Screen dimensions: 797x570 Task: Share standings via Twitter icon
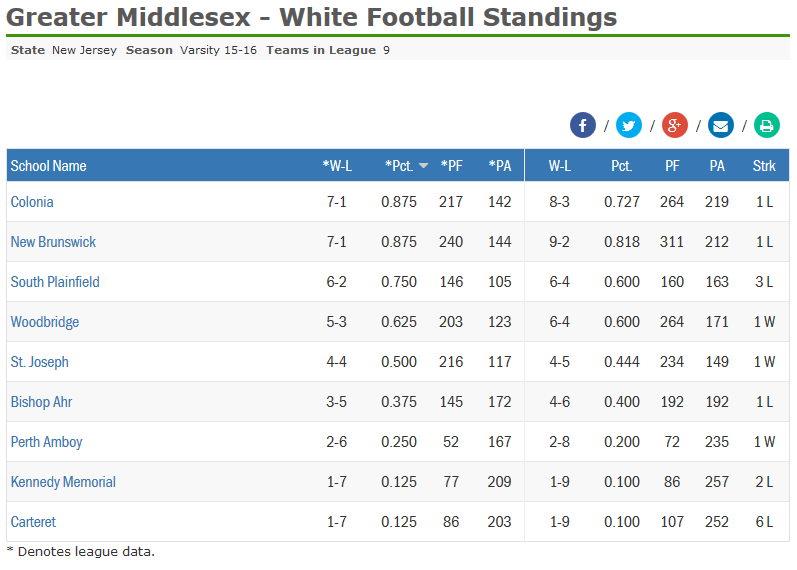pyautogui.click(x=629, y=125)
